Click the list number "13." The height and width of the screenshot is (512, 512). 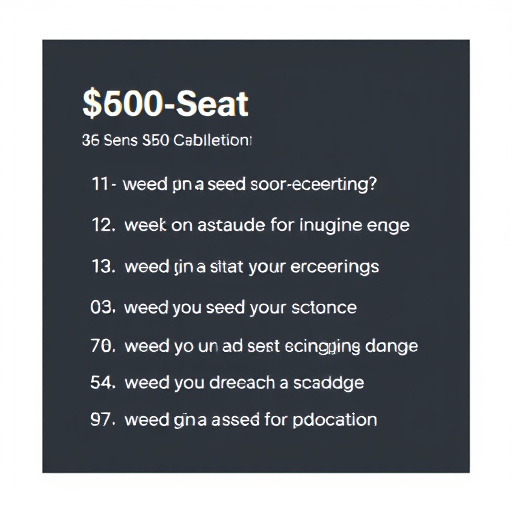coord(104,266)
